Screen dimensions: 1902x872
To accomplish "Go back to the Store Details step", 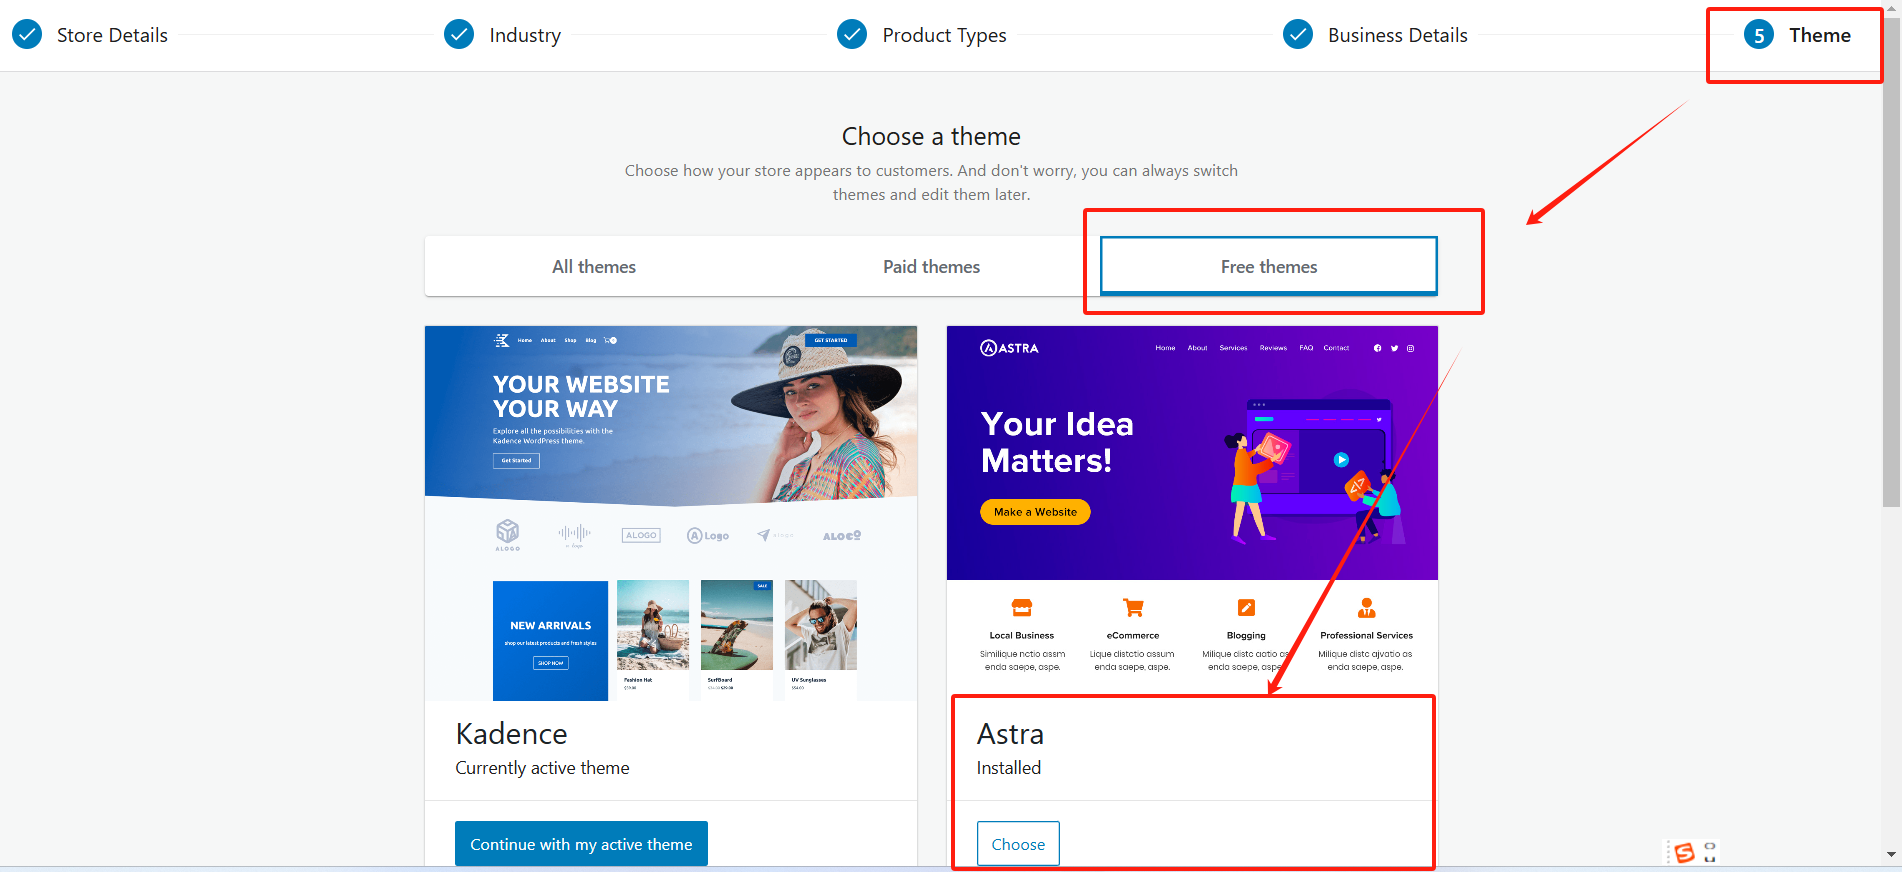I will point(112,35).
